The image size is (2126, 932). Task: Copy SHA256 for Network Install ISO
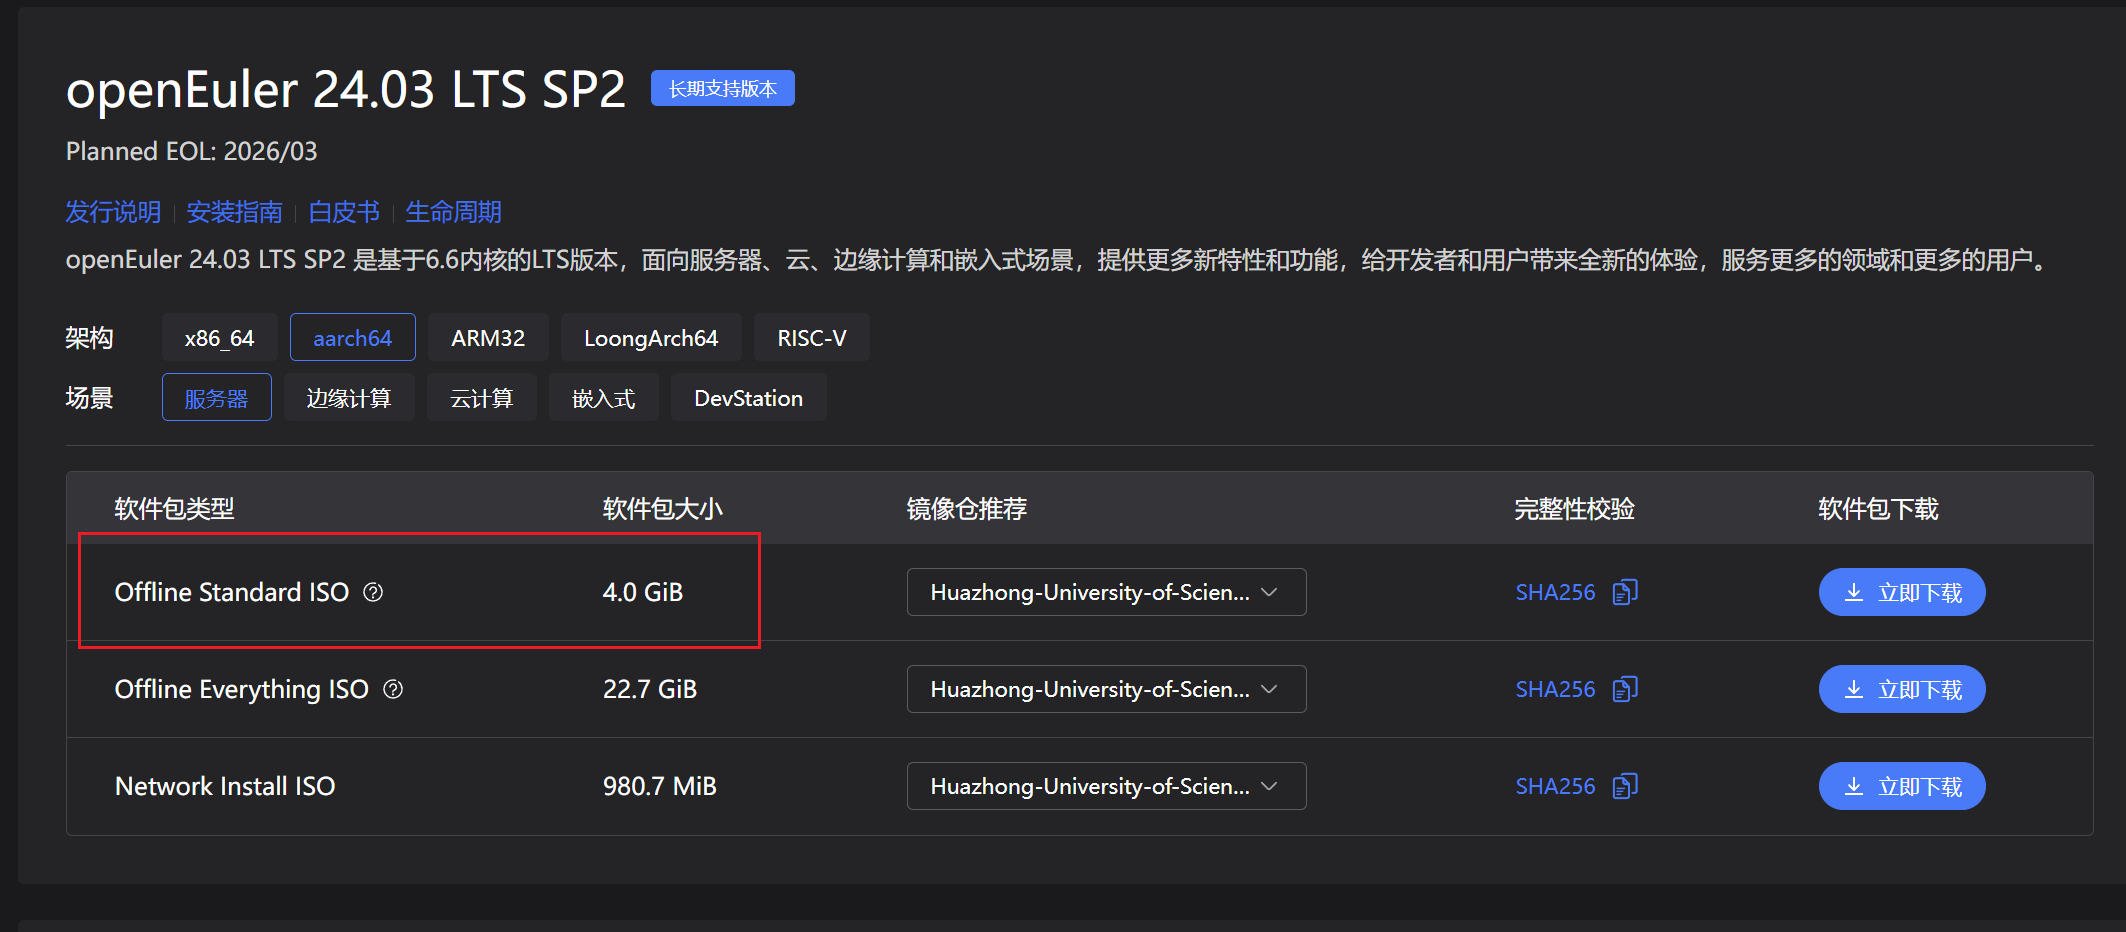click(x=1625, y=786)
